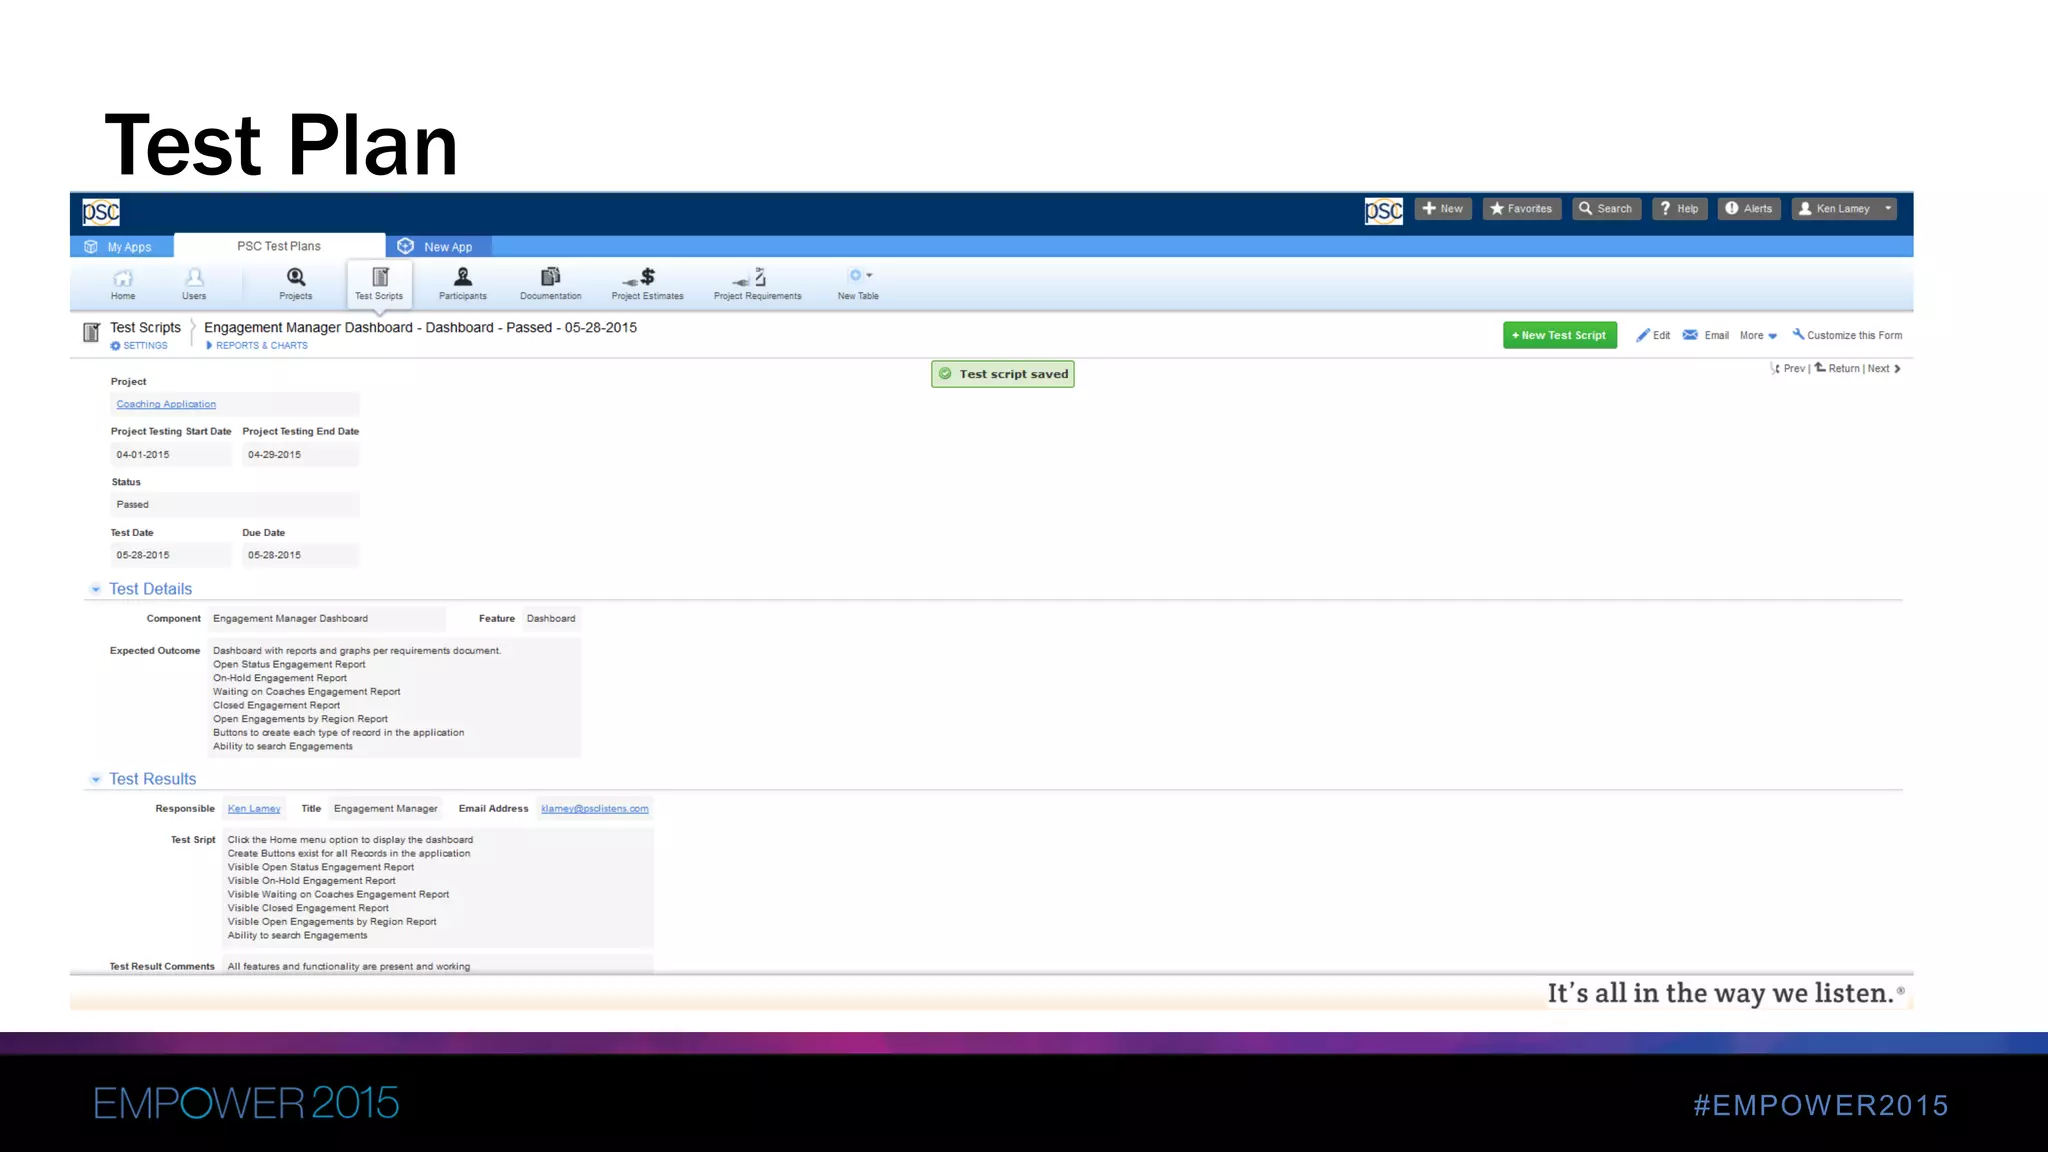Click the Reports & Charts link
The image size is (2048, 1152).
[261, 346]
